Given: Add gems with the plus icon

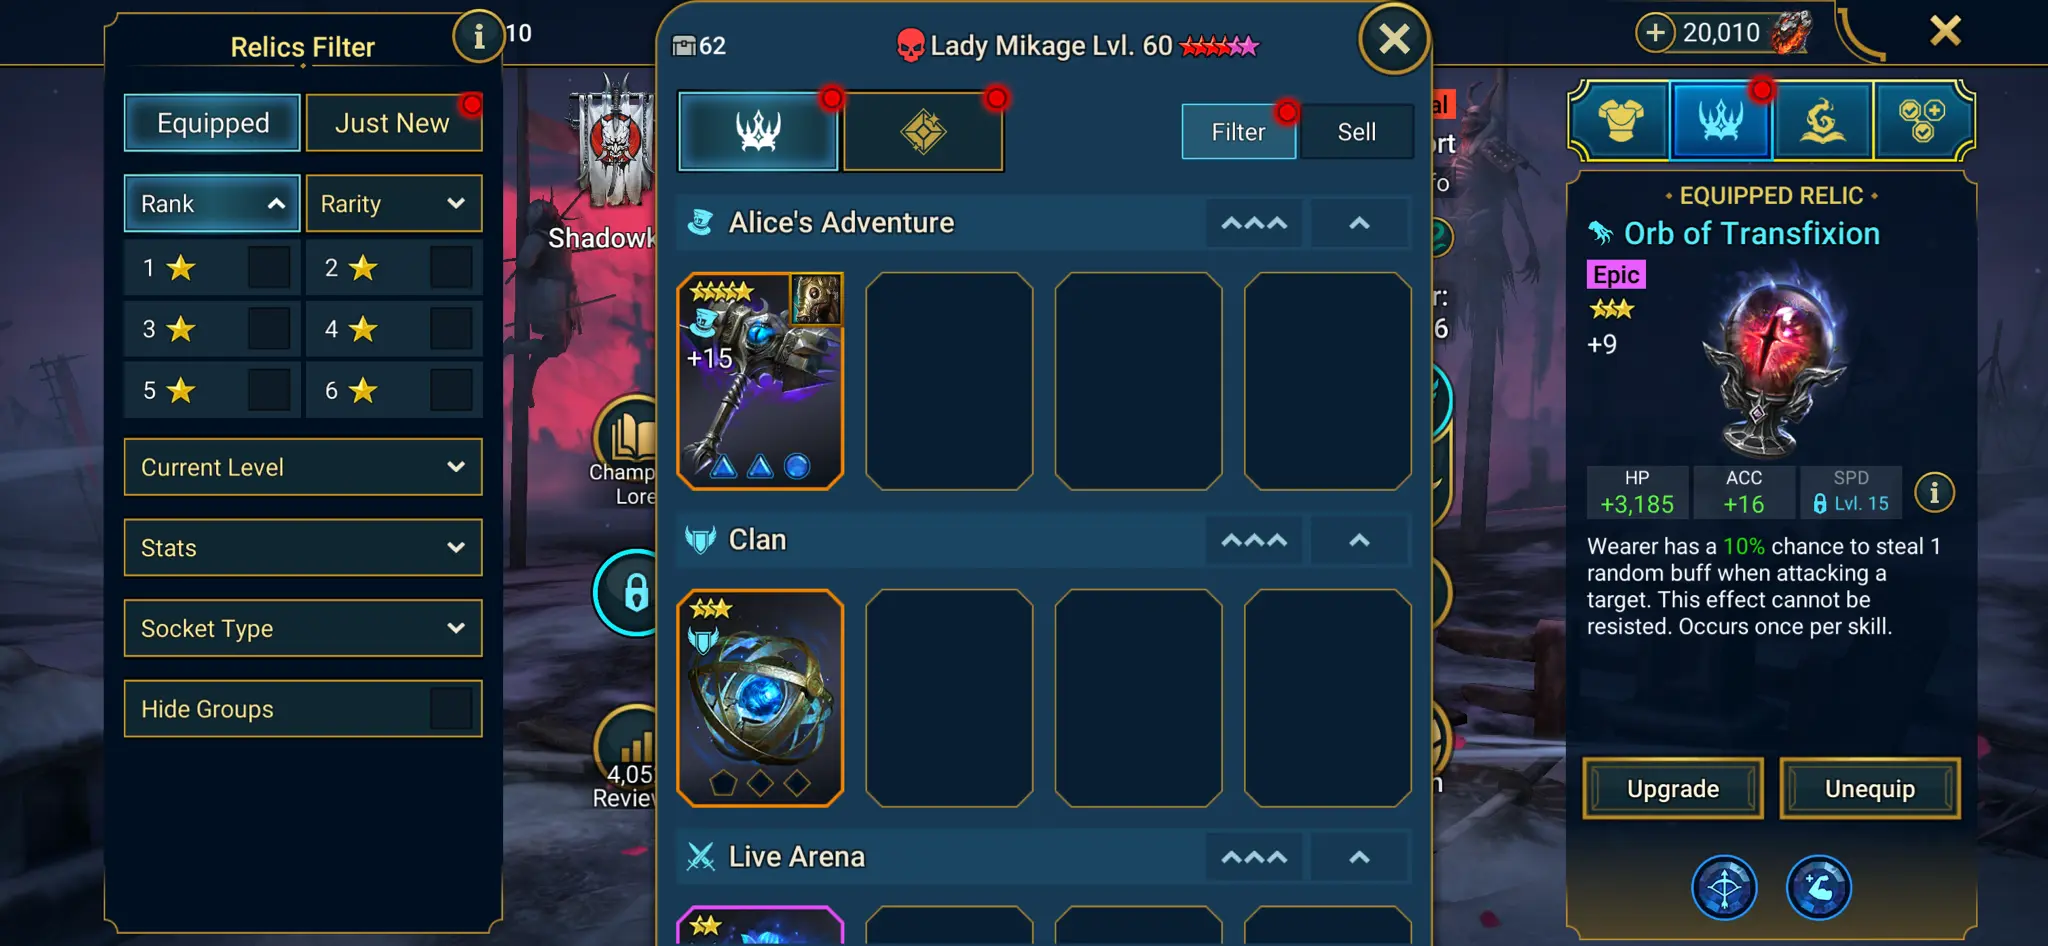Looking at the screenshot, I should [x=1656, y=32].
